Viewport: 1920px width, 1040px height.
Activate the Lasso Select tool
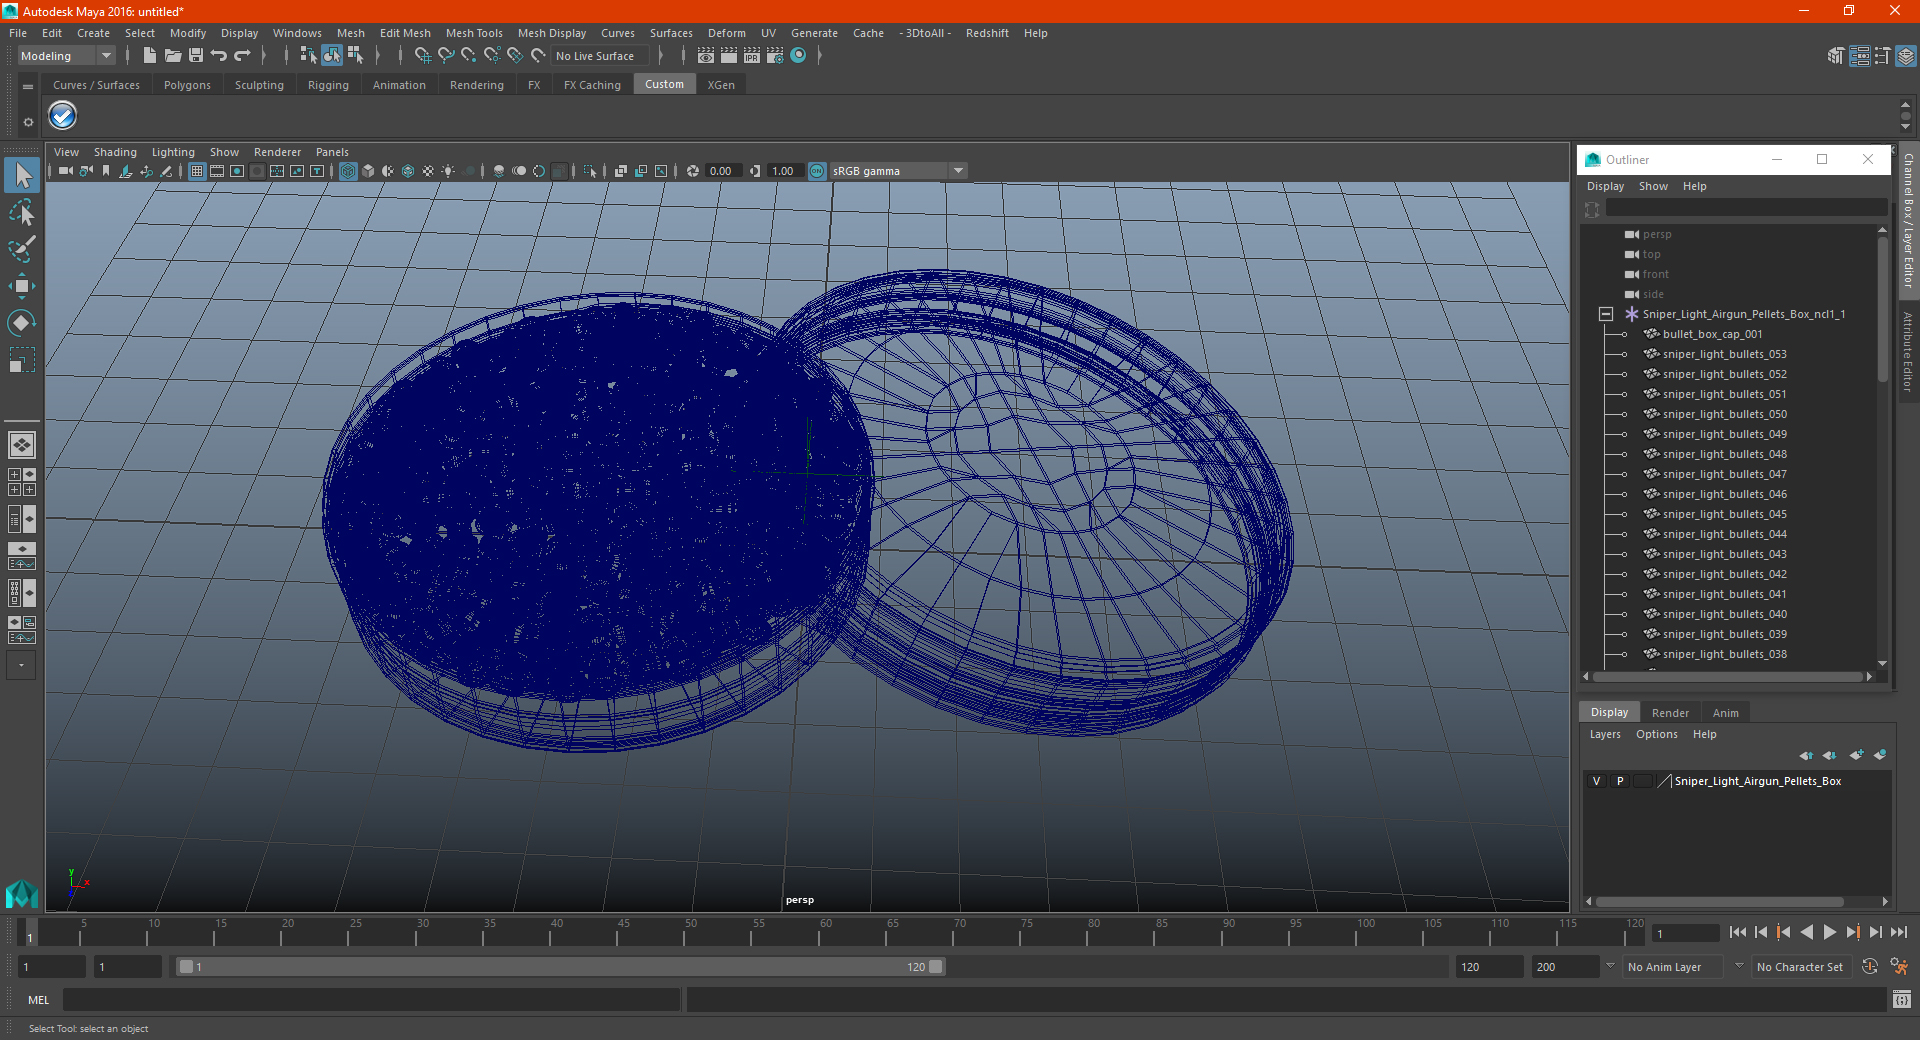tap(22, 213)
